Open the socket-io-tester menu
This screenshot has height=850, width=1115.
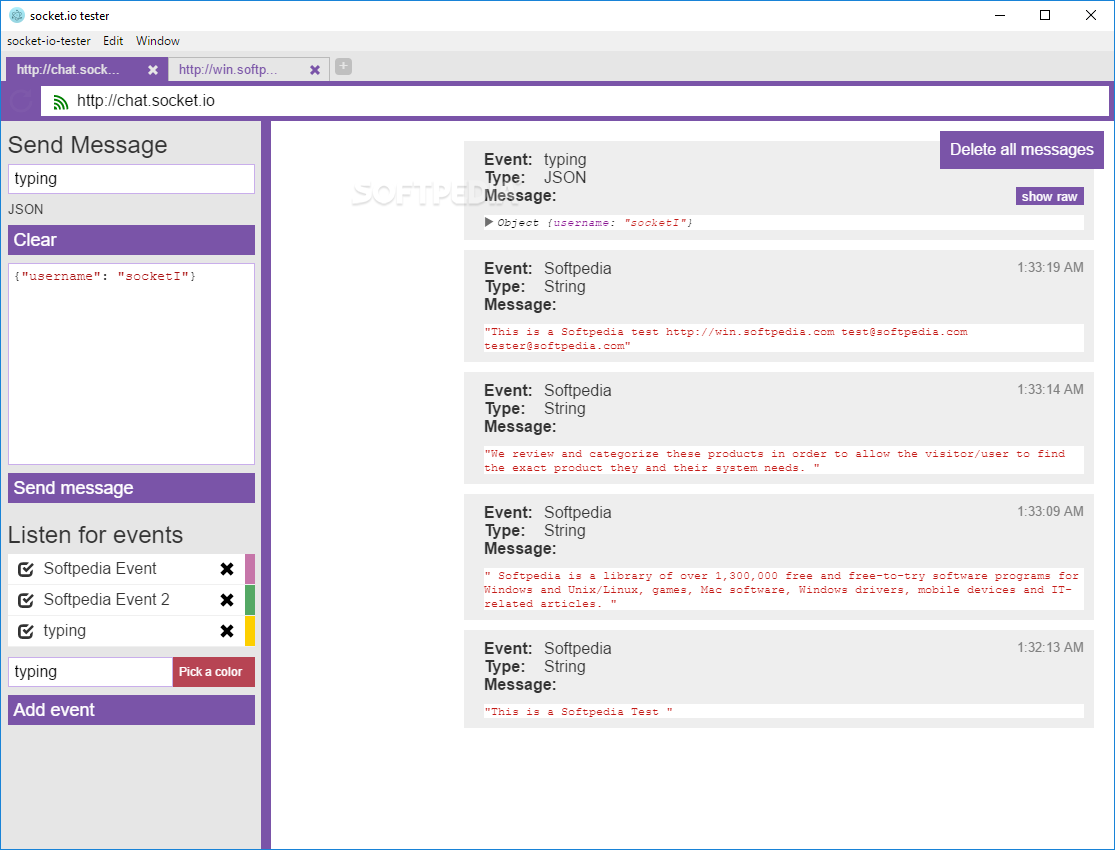pyautogui.click(x=49, y=41)
